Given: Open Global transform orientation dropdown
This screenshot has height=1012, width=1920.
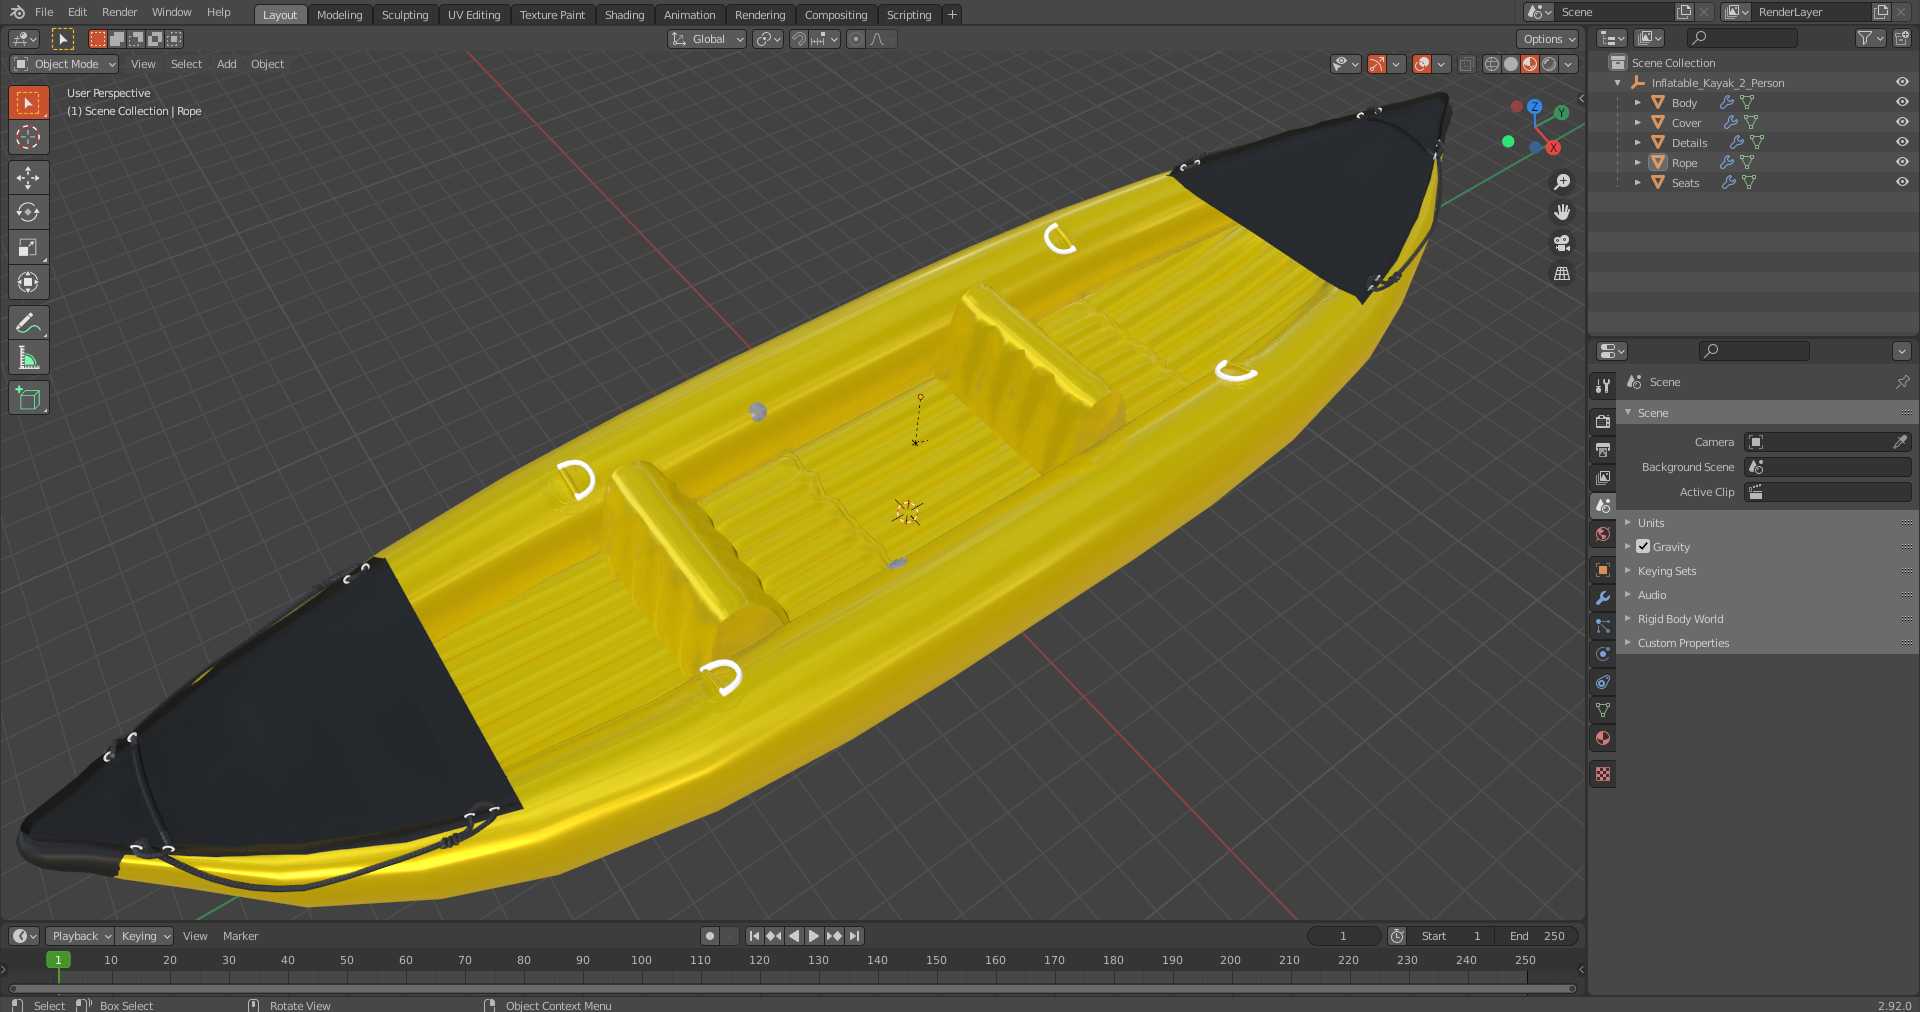Looking at the screenshot, I should tap(708, 39).
